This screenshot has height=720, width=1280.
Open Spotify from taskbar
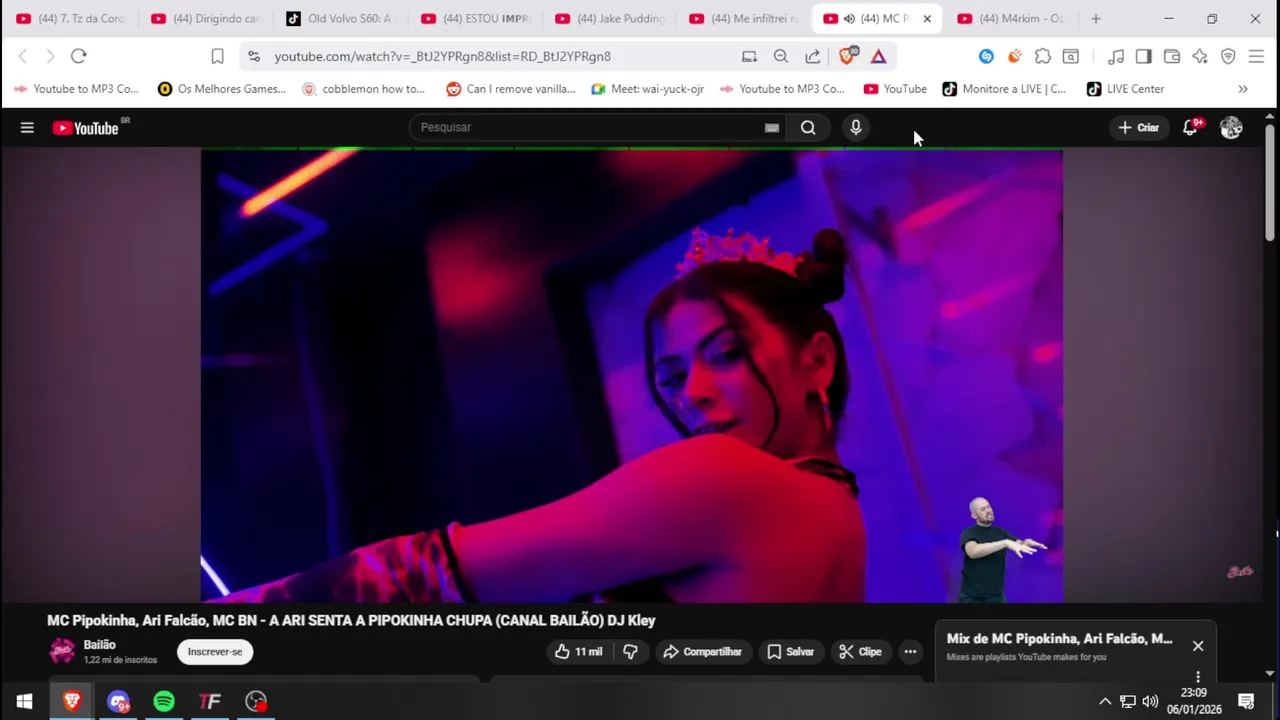coord(164,701)
